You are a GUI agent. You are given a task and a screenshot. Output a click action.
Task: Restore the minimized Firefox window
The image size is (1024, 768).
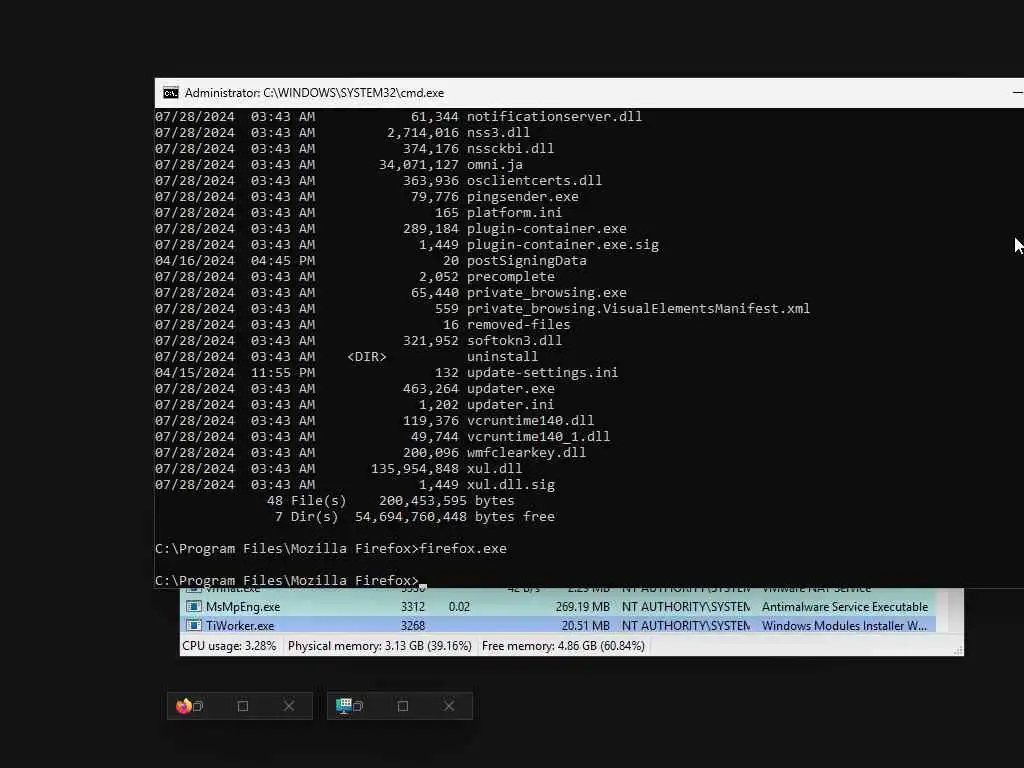click(x=199, y=706)
